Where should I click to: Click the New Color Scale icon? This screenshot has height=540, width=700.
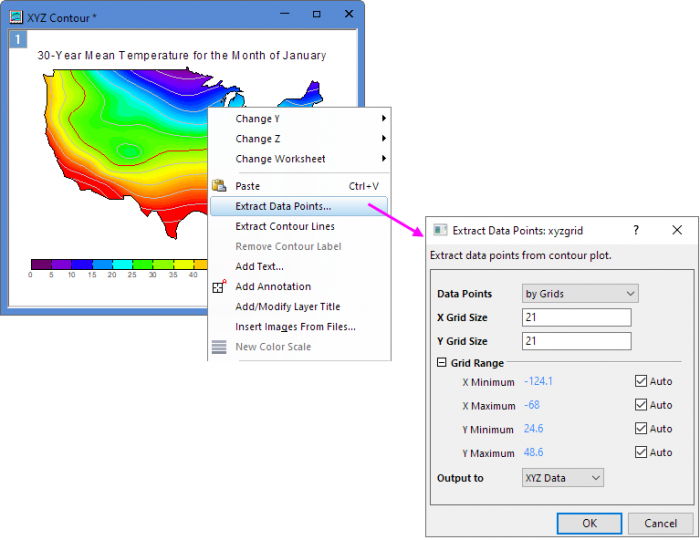coord(219,347)
